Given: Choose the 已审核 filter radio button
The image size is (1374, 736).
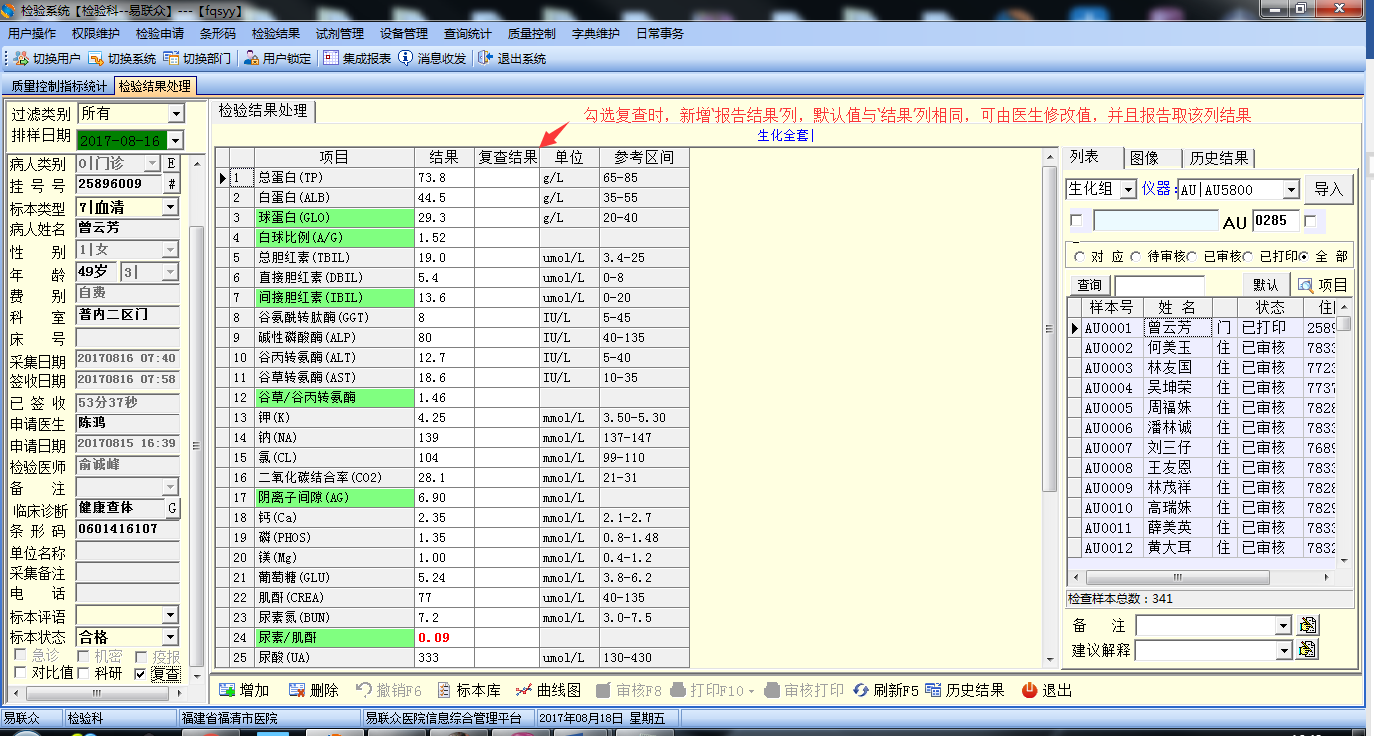Looking at the screenshot, I should [1193, 257].
